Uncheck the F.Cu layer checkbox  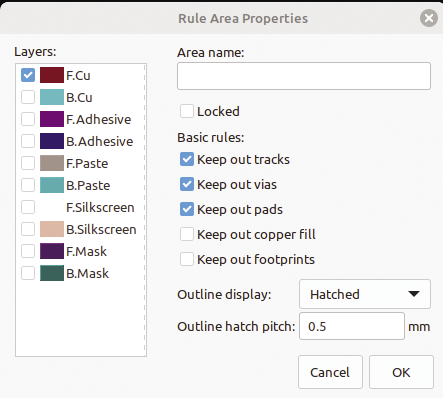[28, 75]
